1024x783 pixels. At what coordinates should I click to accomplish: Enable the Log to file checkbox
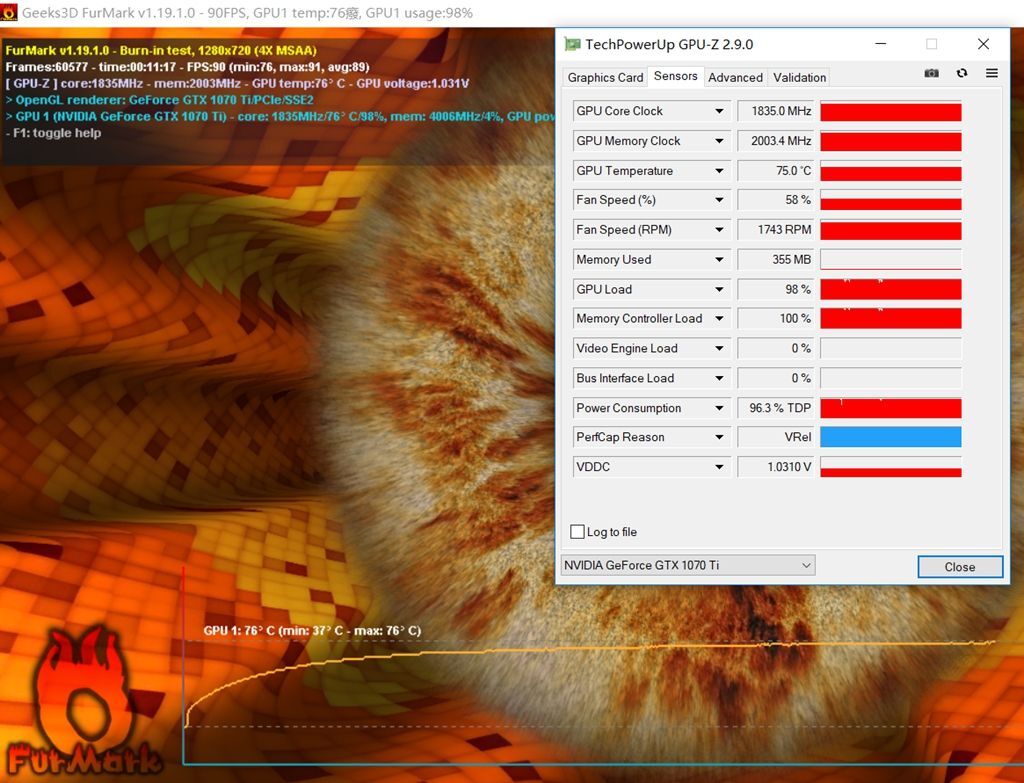click(577, 532)
